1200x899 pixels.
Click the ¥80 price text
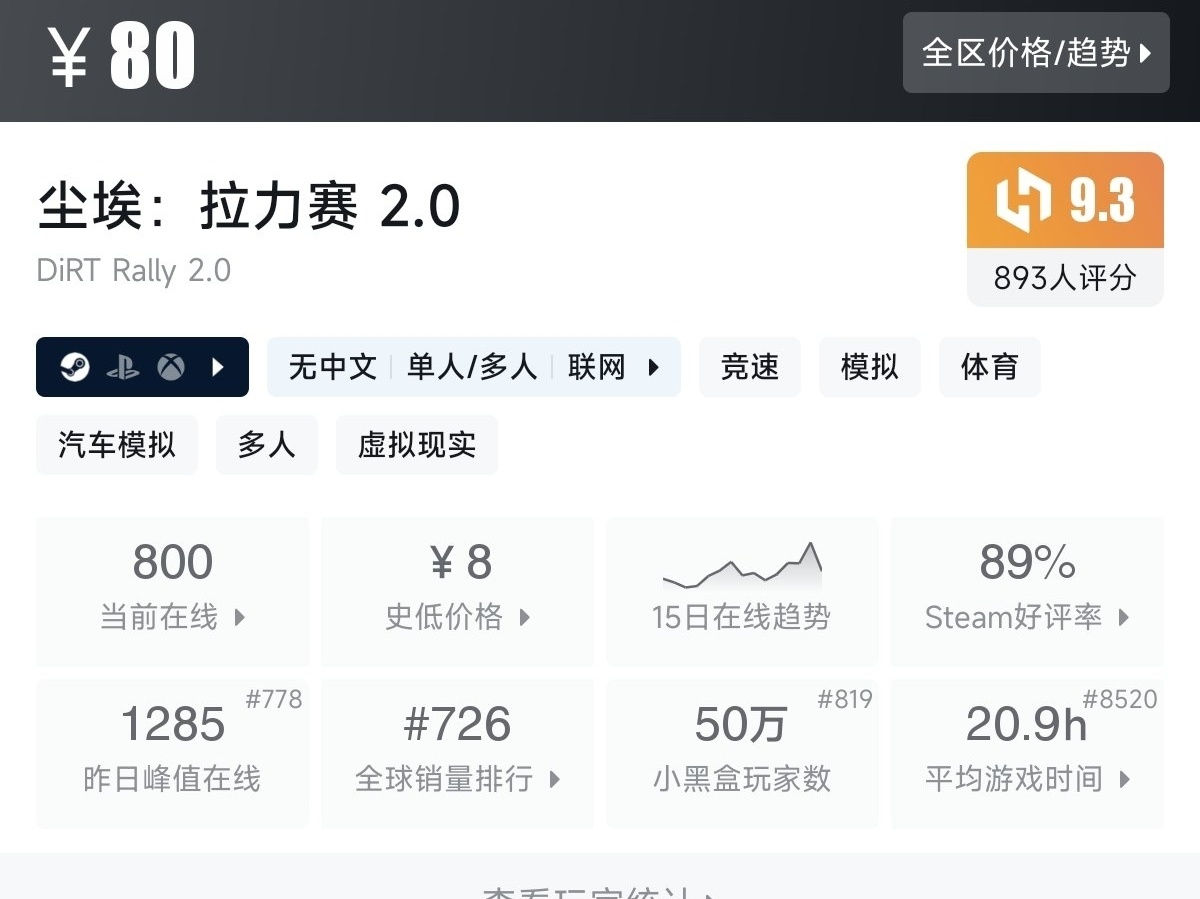(121, 57)
